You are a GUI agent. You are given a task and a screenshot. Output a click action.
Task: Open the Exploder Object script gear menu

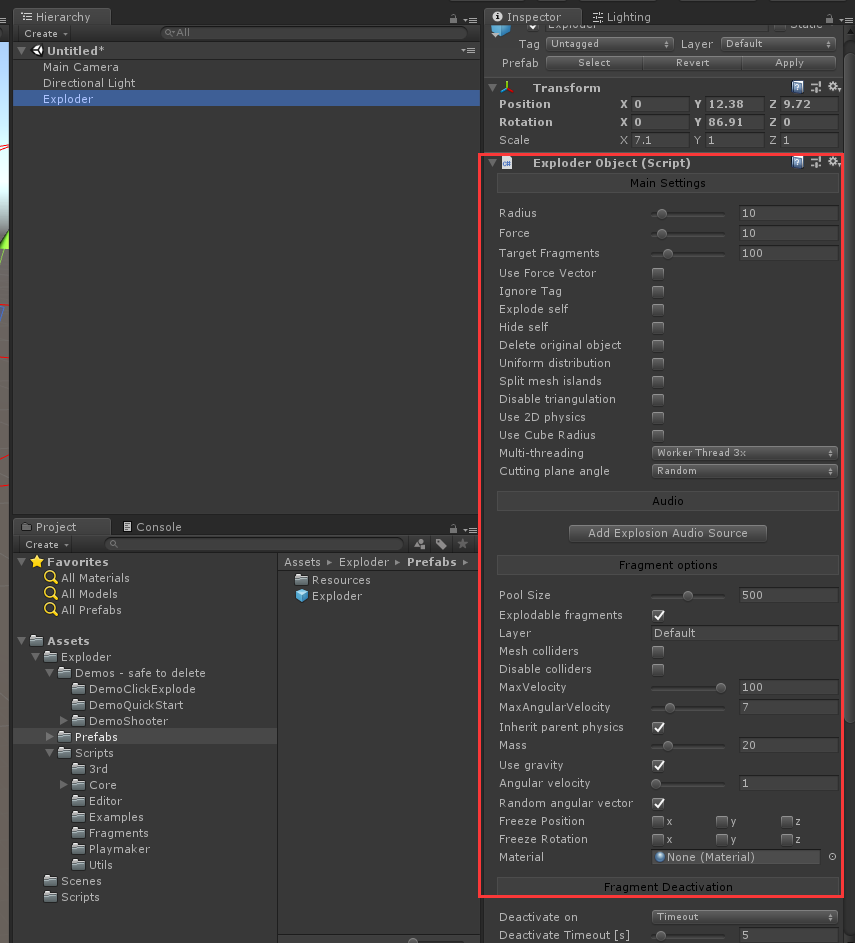tap(834, 161)
